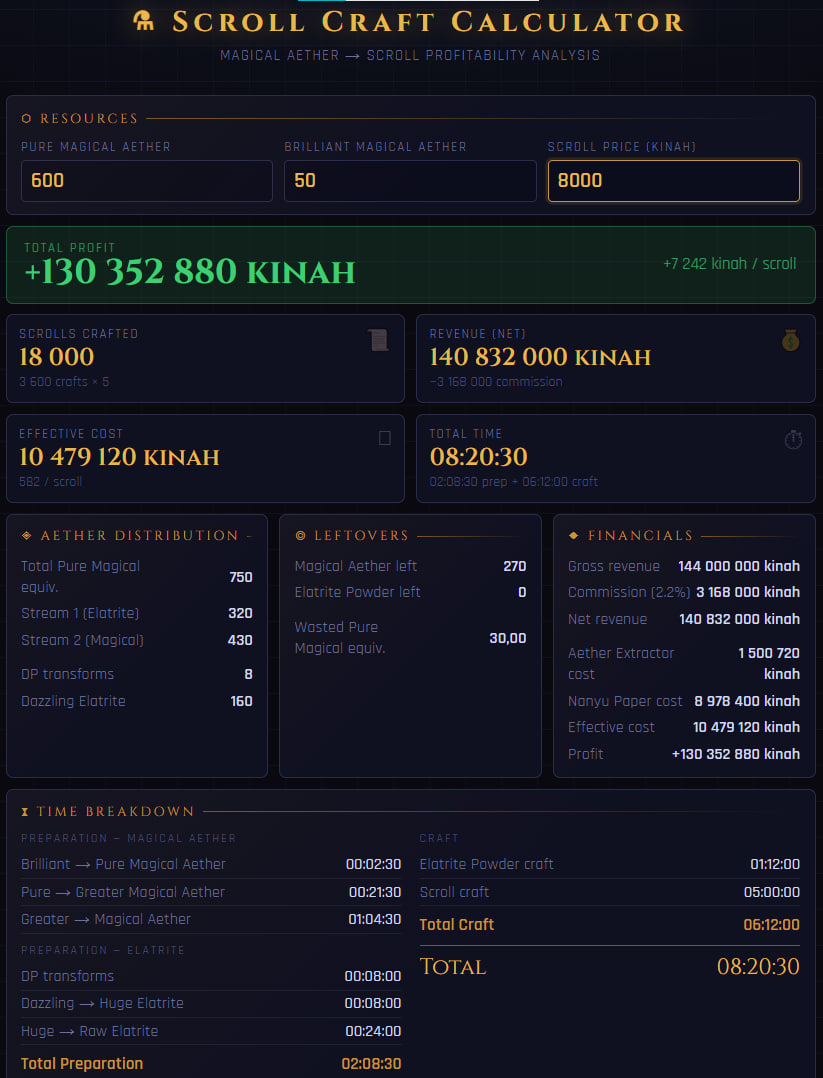Viewport: 823px width, 1078px height.
Task: Click the Total Craft row
Action: (x=610, y=925)
